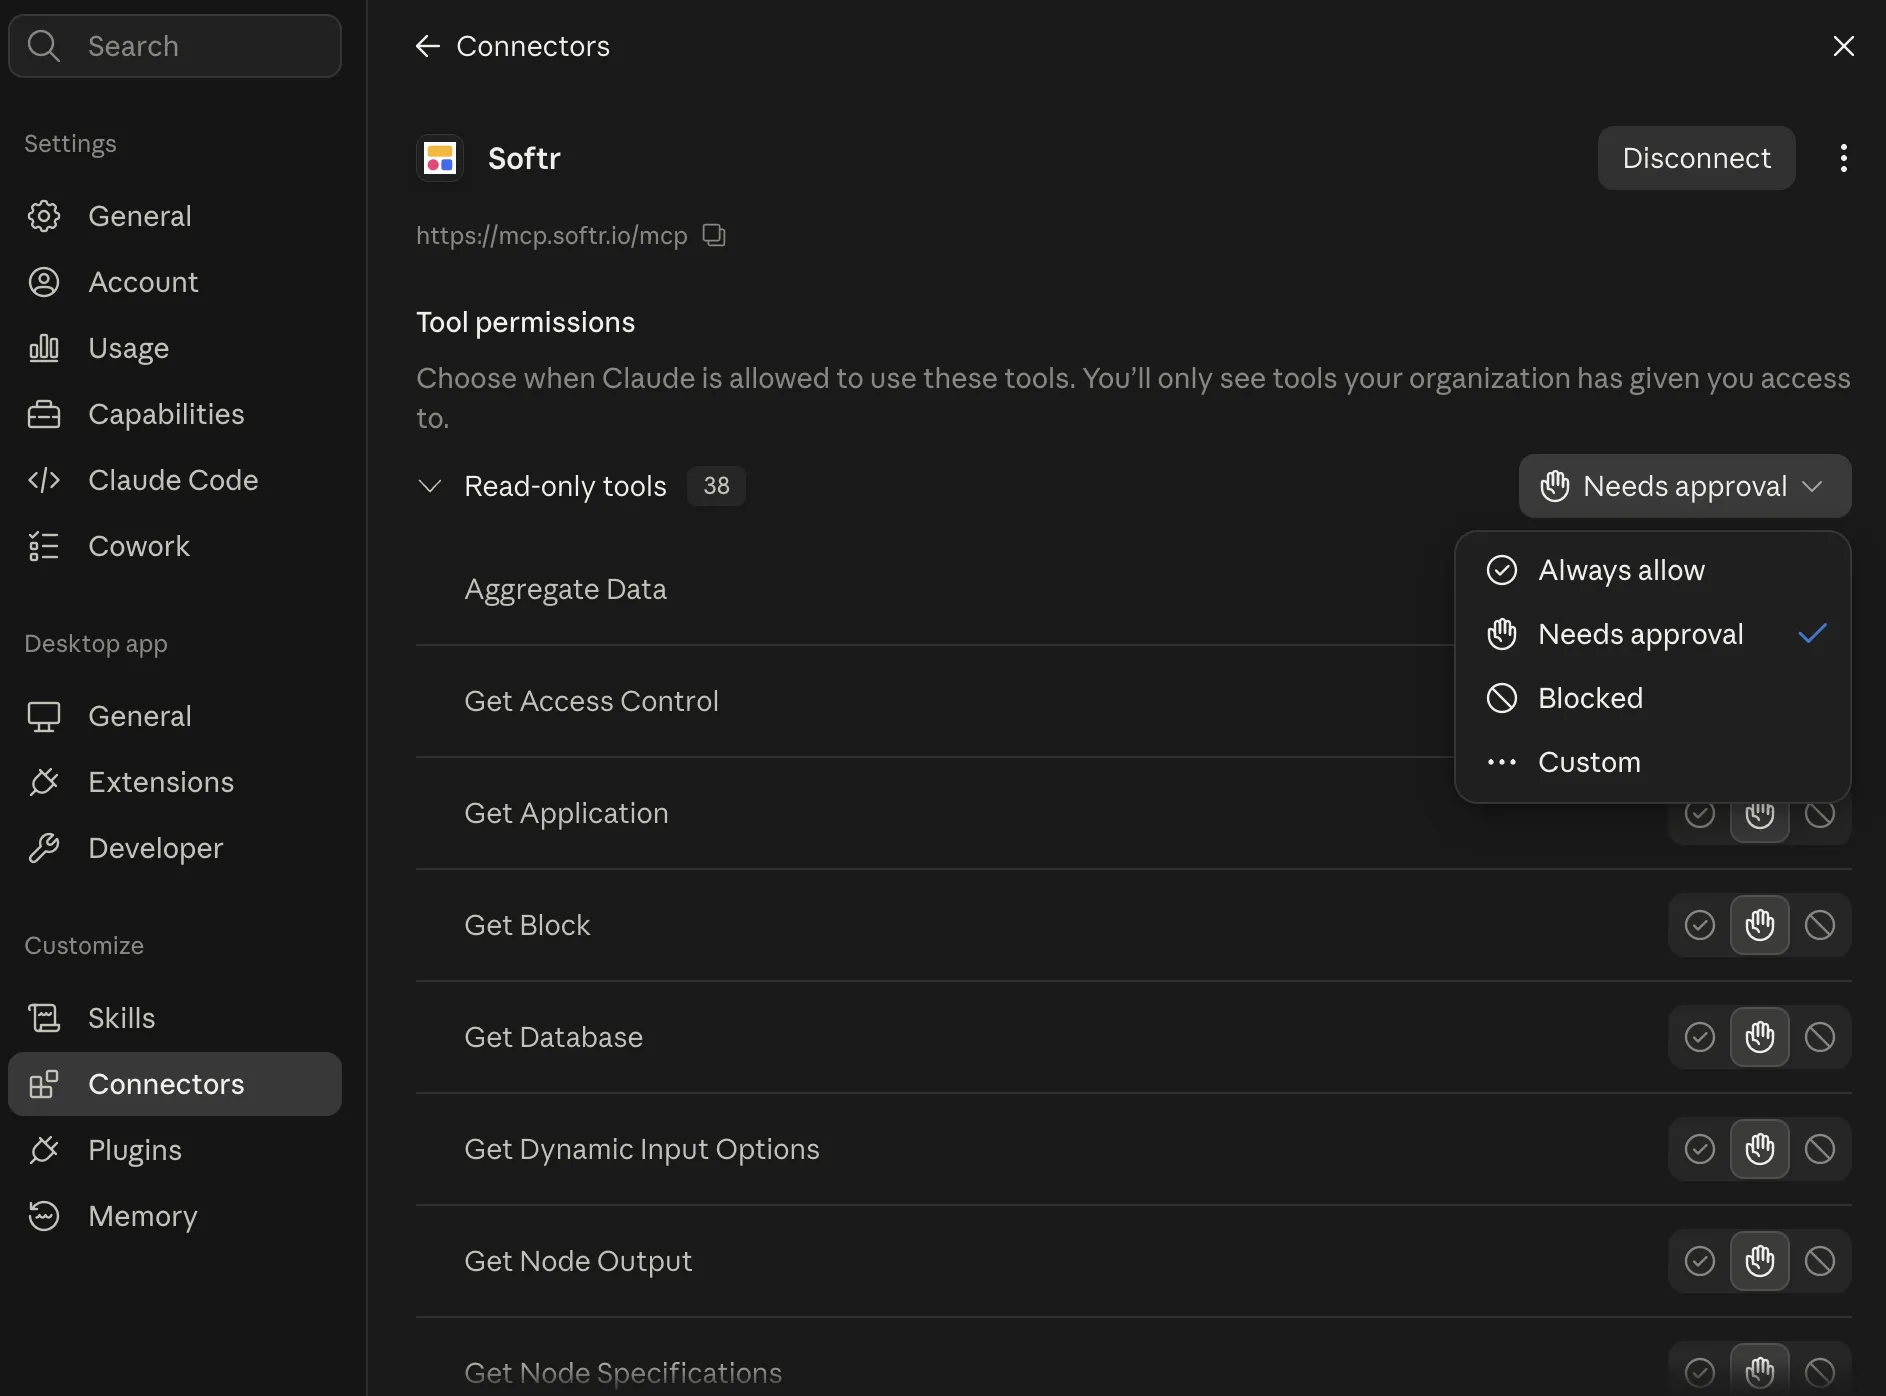This screenshot has height=1396, width=1886.
Task: Click the Search input field
Action: [175, 46]
